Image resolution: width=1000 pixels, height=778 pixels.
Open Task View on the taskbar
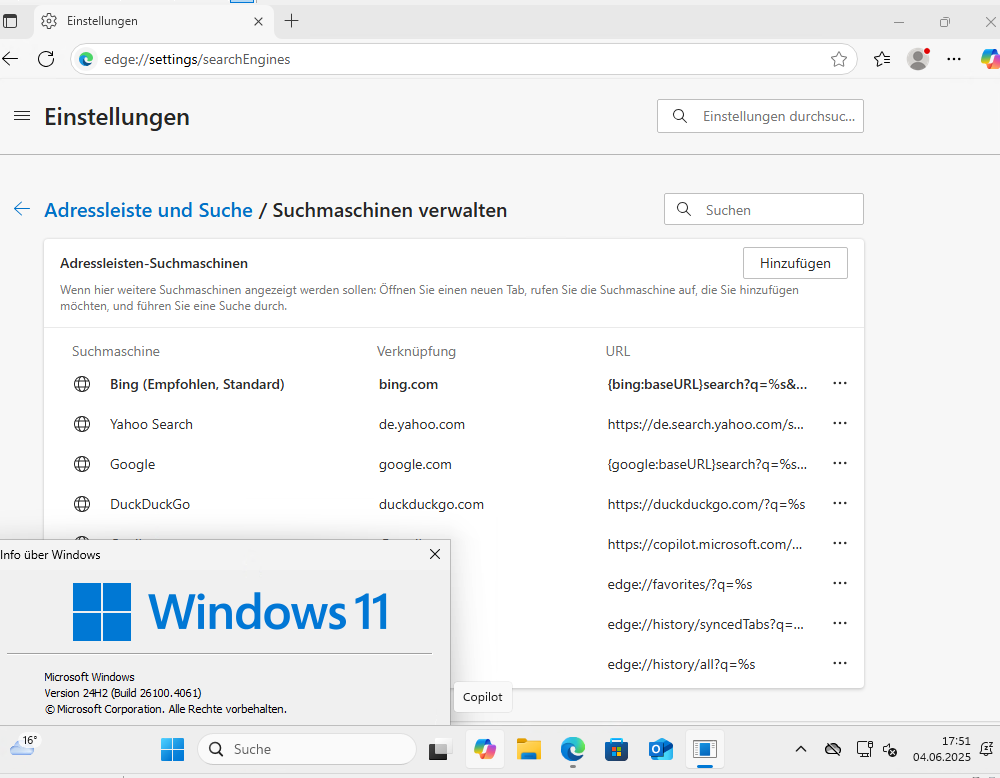pyautogui.click(x=439, y=749)
